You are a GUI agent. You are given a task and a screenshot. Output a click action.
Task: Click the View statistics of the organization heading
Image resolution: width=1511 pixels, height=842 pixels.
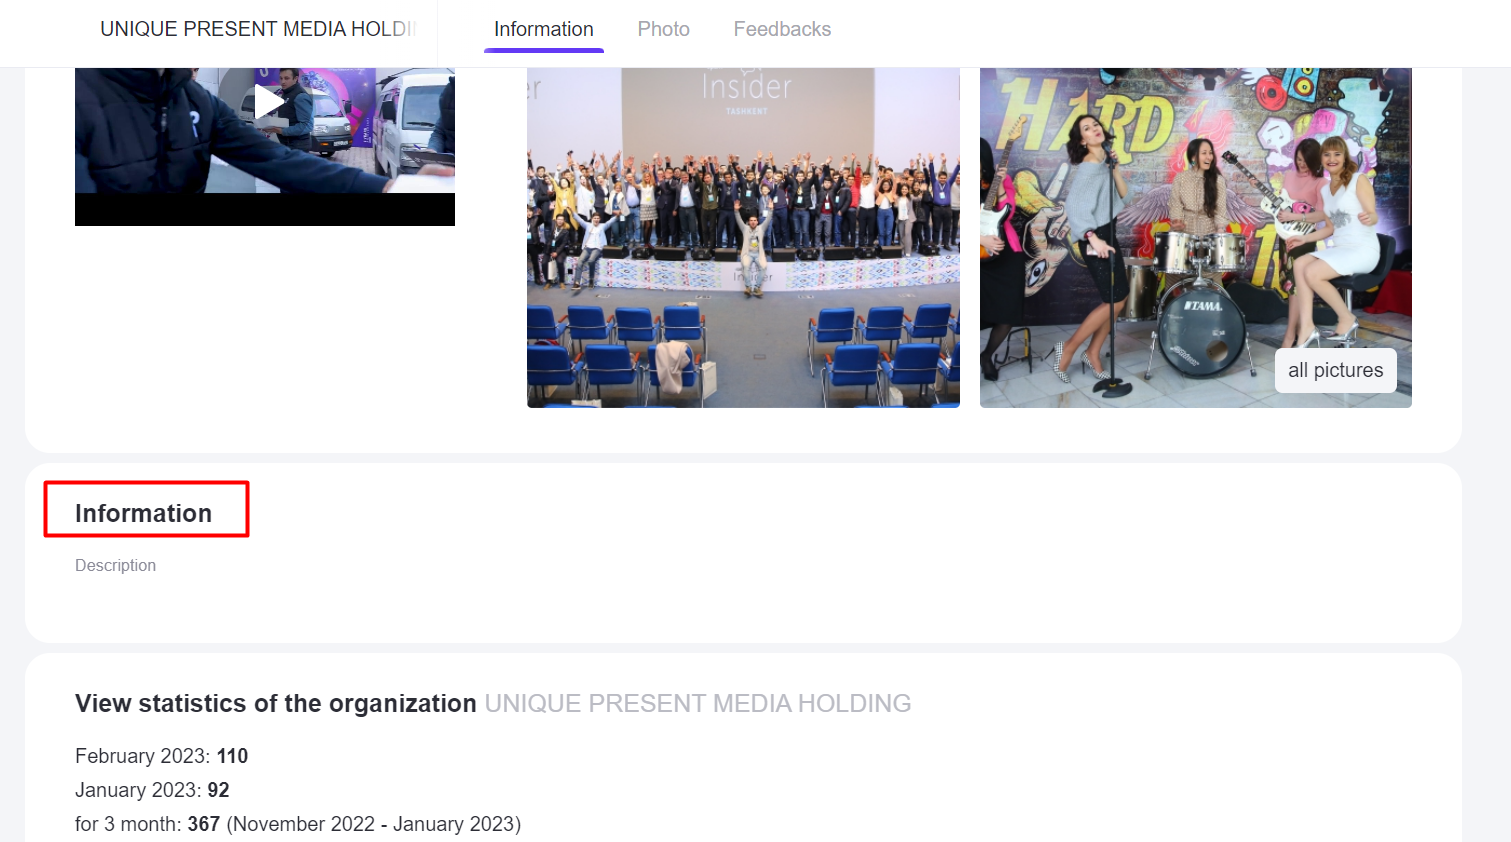click(276, 703)
